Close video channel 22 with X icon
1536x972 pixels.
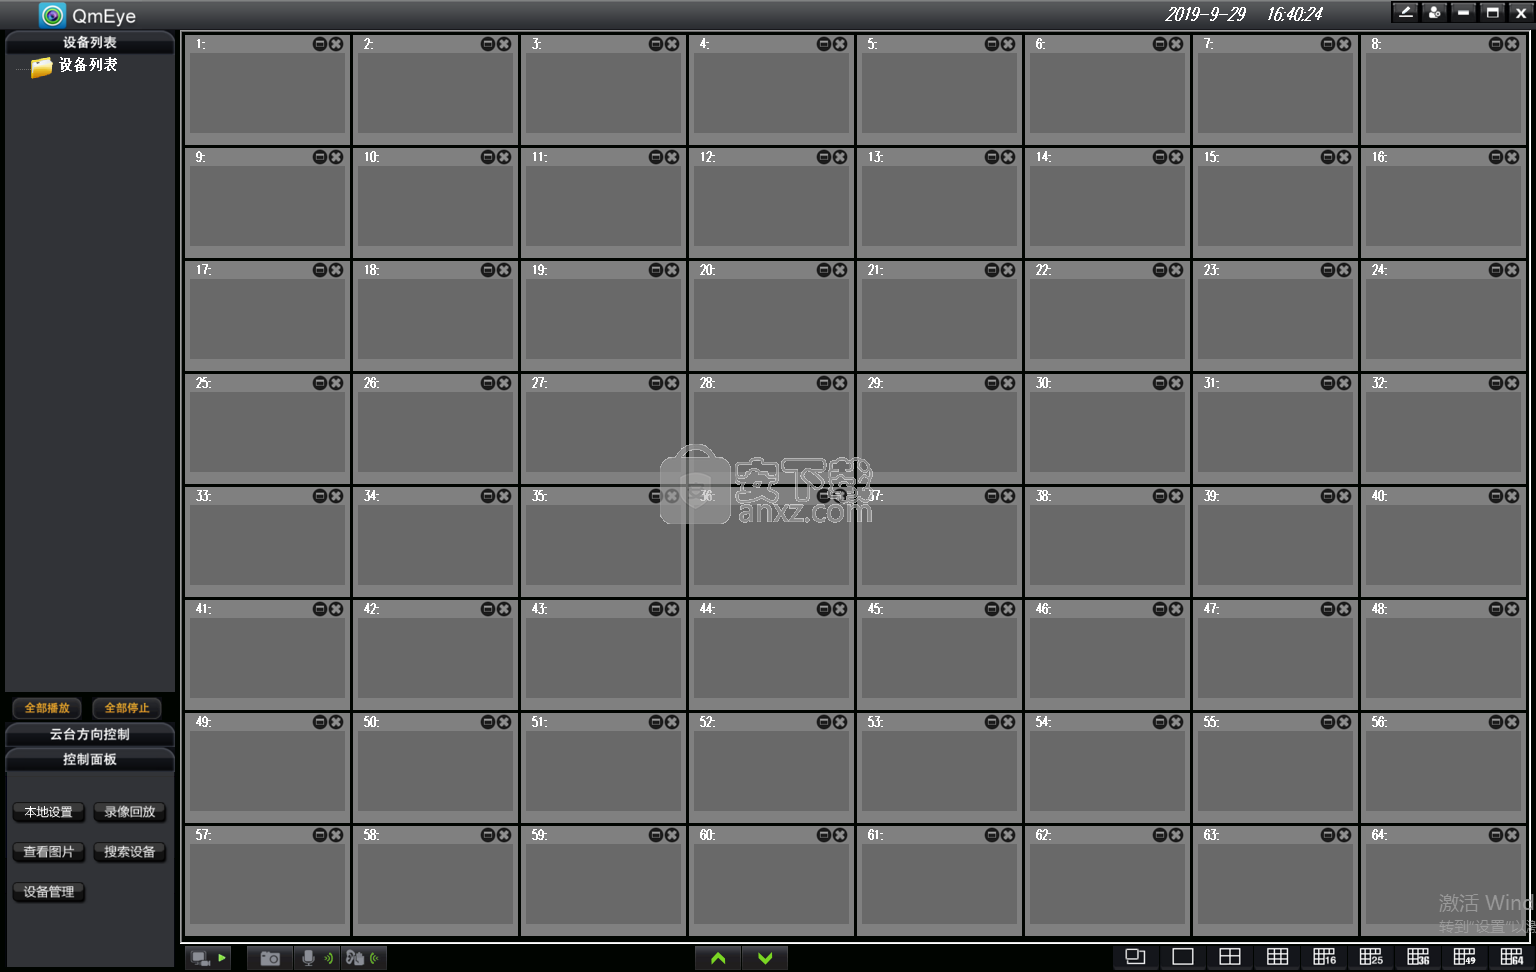1176,270
